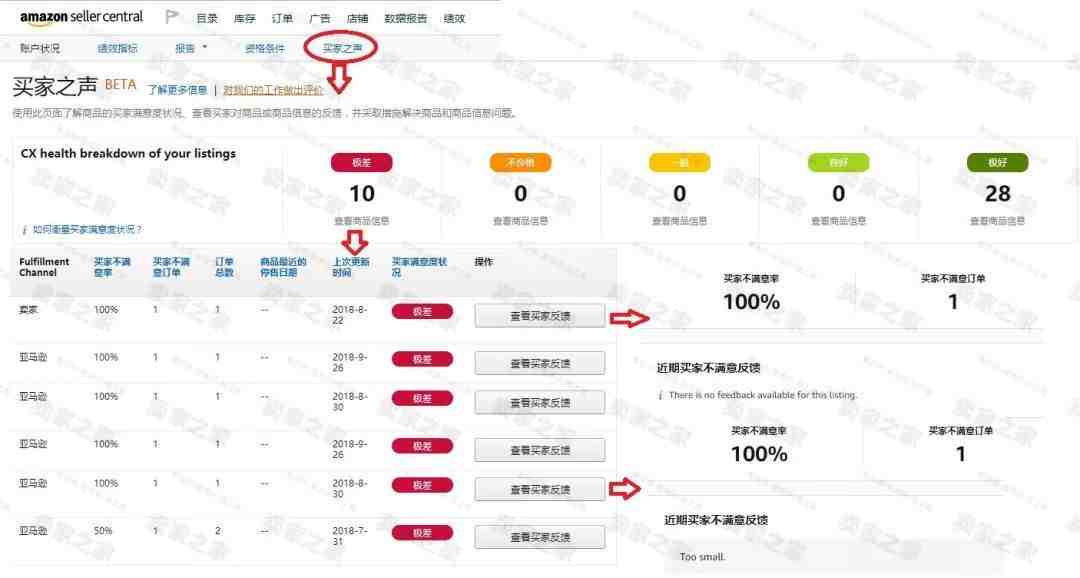Sort by the Fulfillment Channel column header
Screen dimensions: 1080x578
[44, 267]
